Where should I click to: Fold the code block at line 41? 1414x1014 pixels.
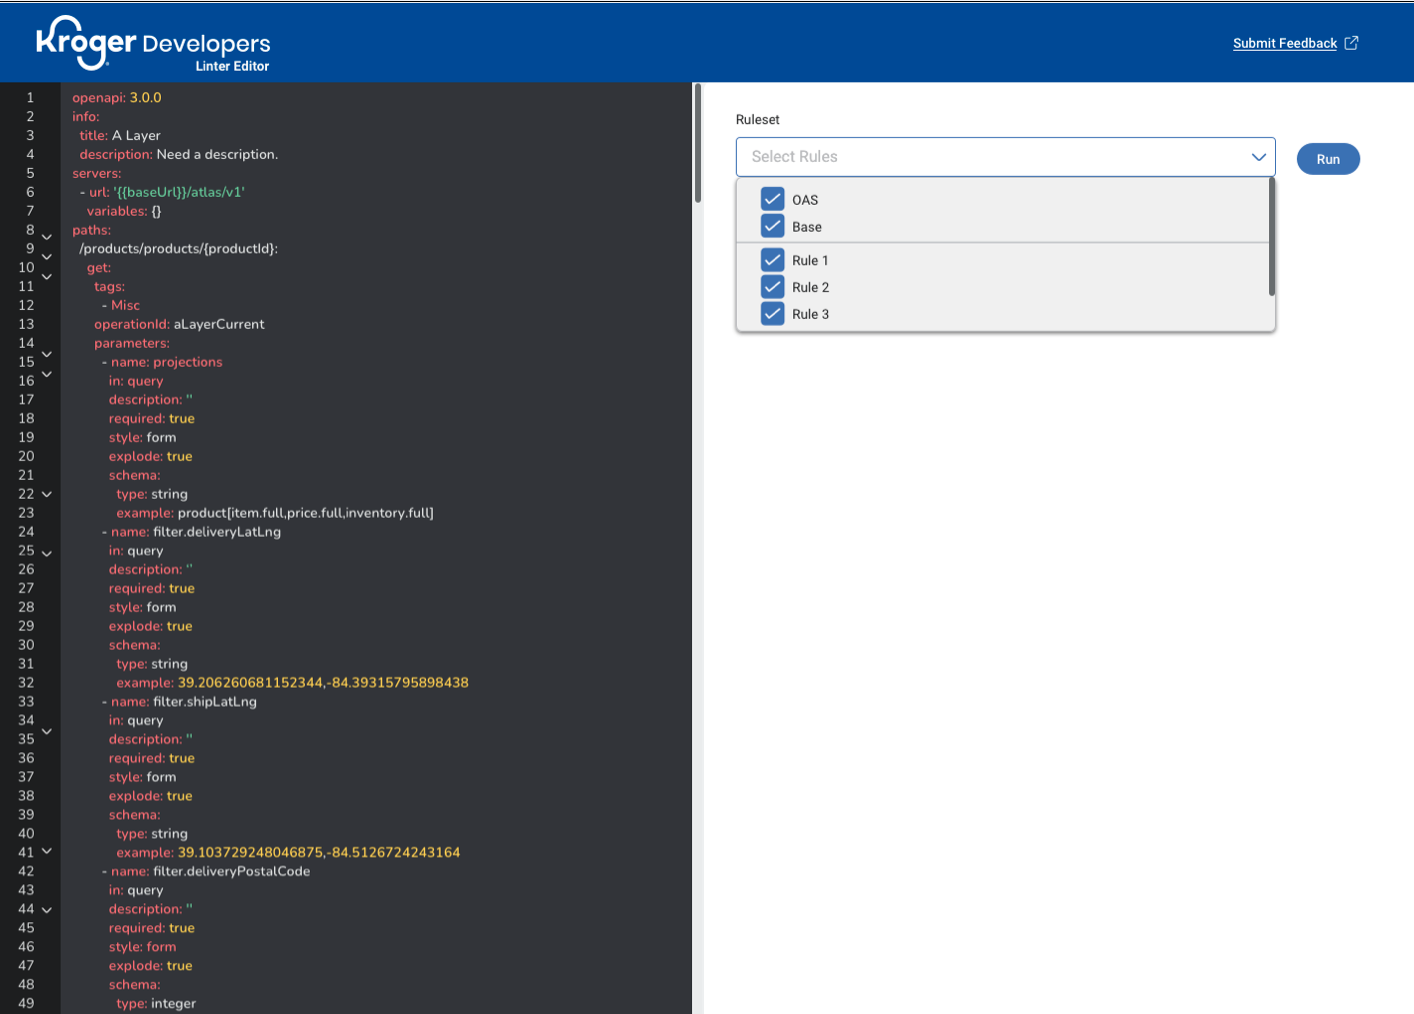pyautogui.click(x=47, y=852)
